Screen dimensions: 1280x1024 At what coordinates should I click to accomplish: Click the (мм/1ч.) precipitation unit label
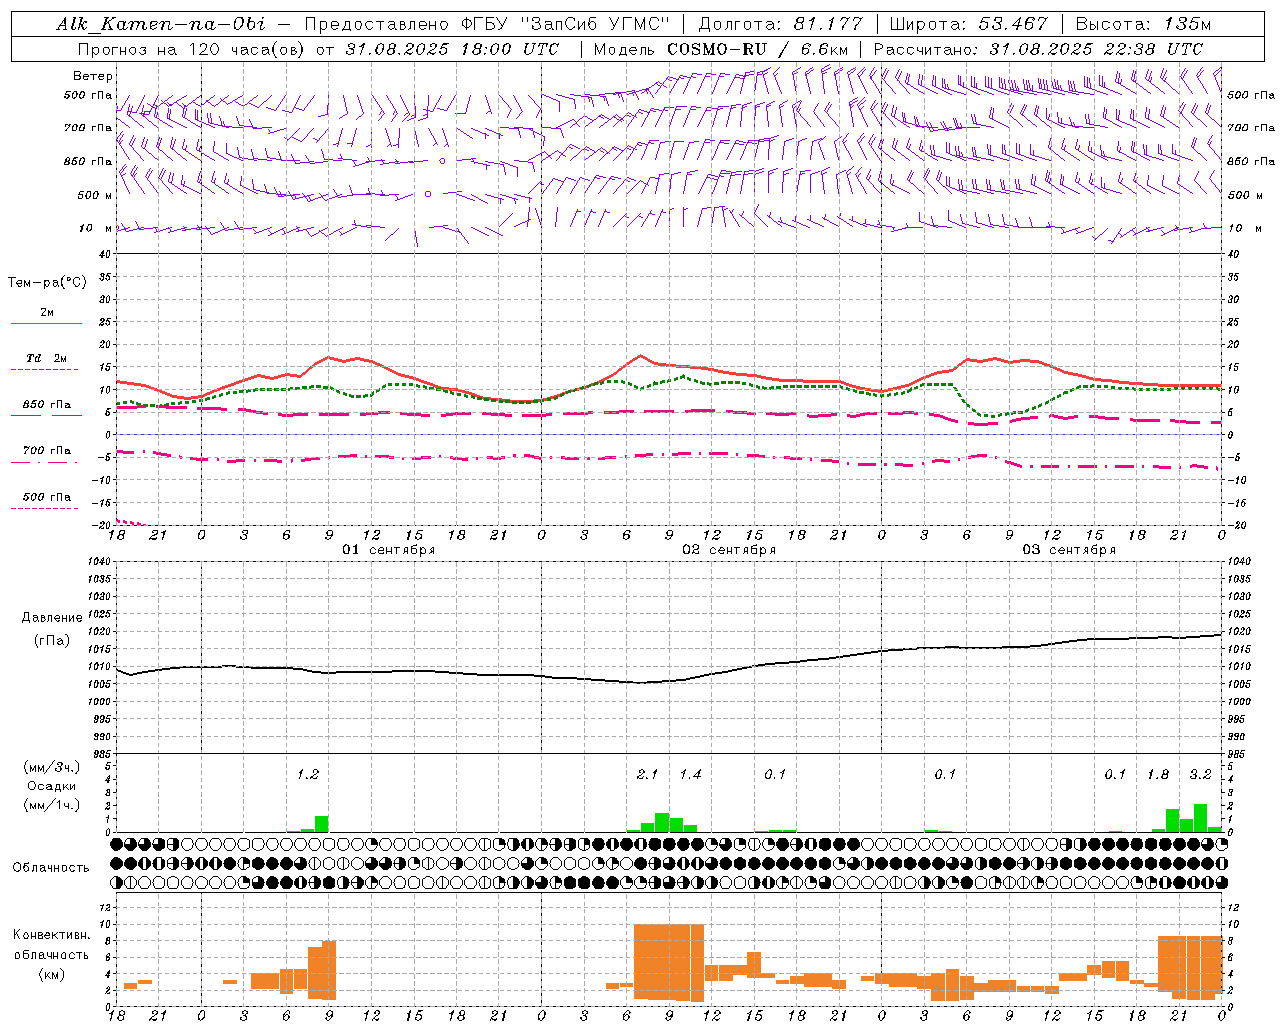pyautogui.click(x=52, y=805)
